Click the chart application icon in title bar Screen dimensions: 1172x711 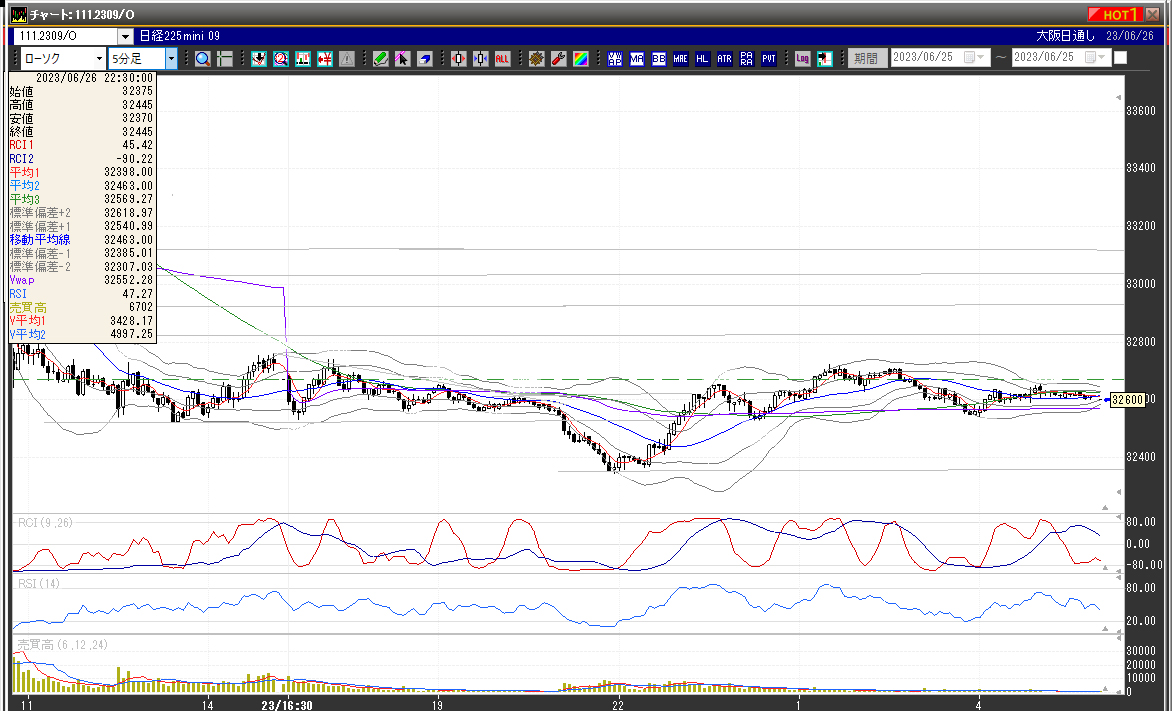tap(19, 14)
